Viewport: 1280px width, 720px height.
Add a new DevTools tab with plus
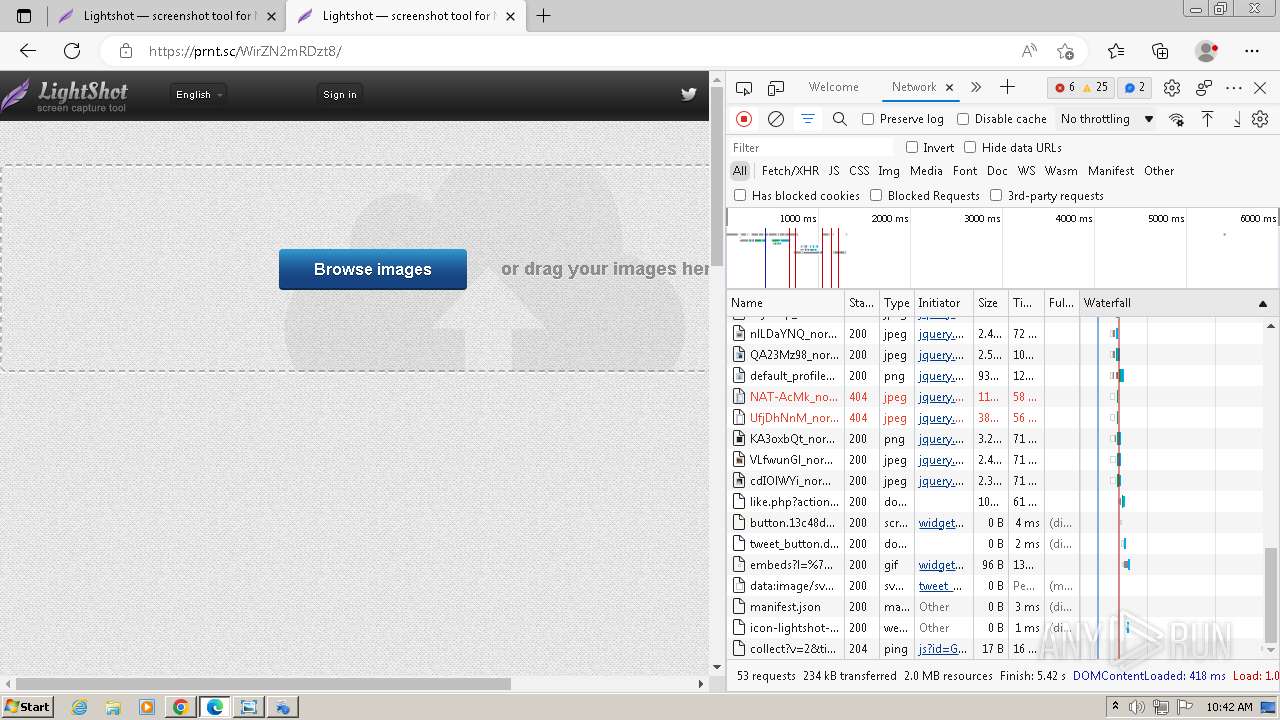click(x=1007, y=87)
